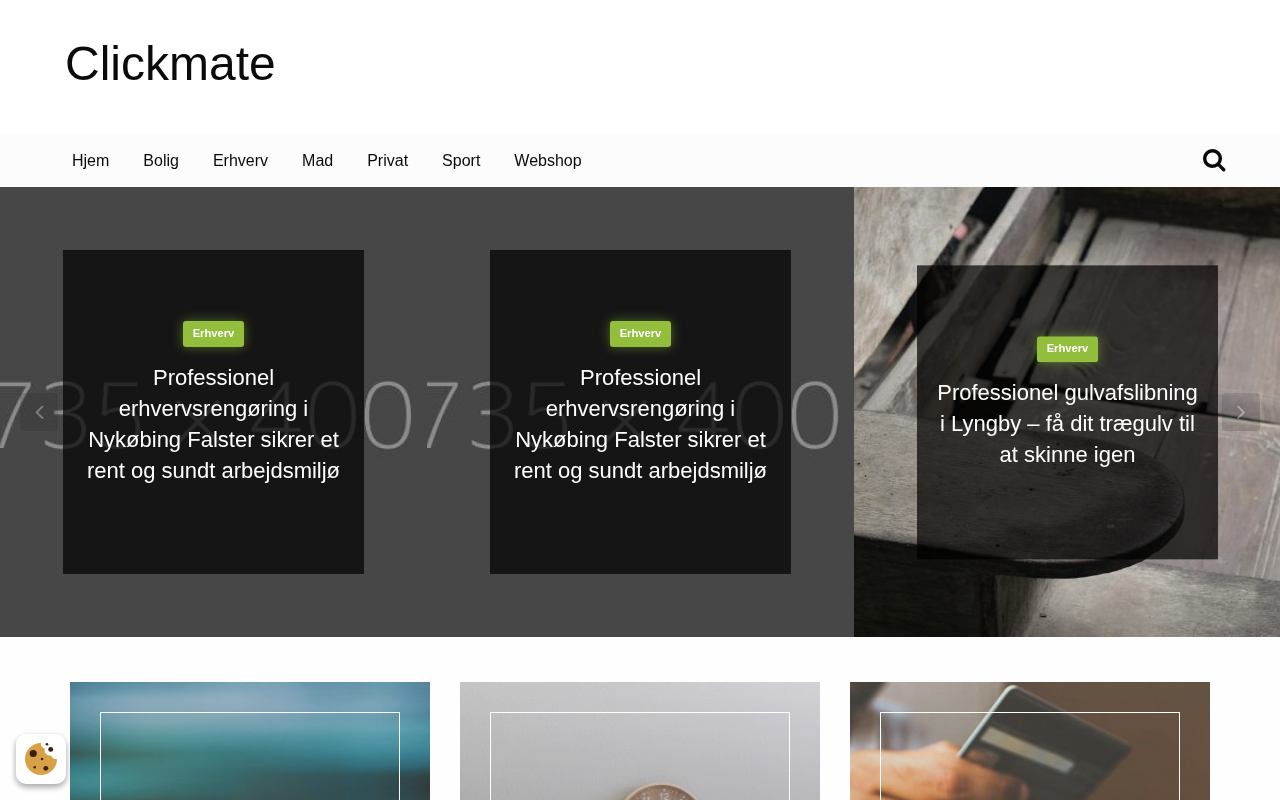Navigate to the Sport category

coord(461,161)
